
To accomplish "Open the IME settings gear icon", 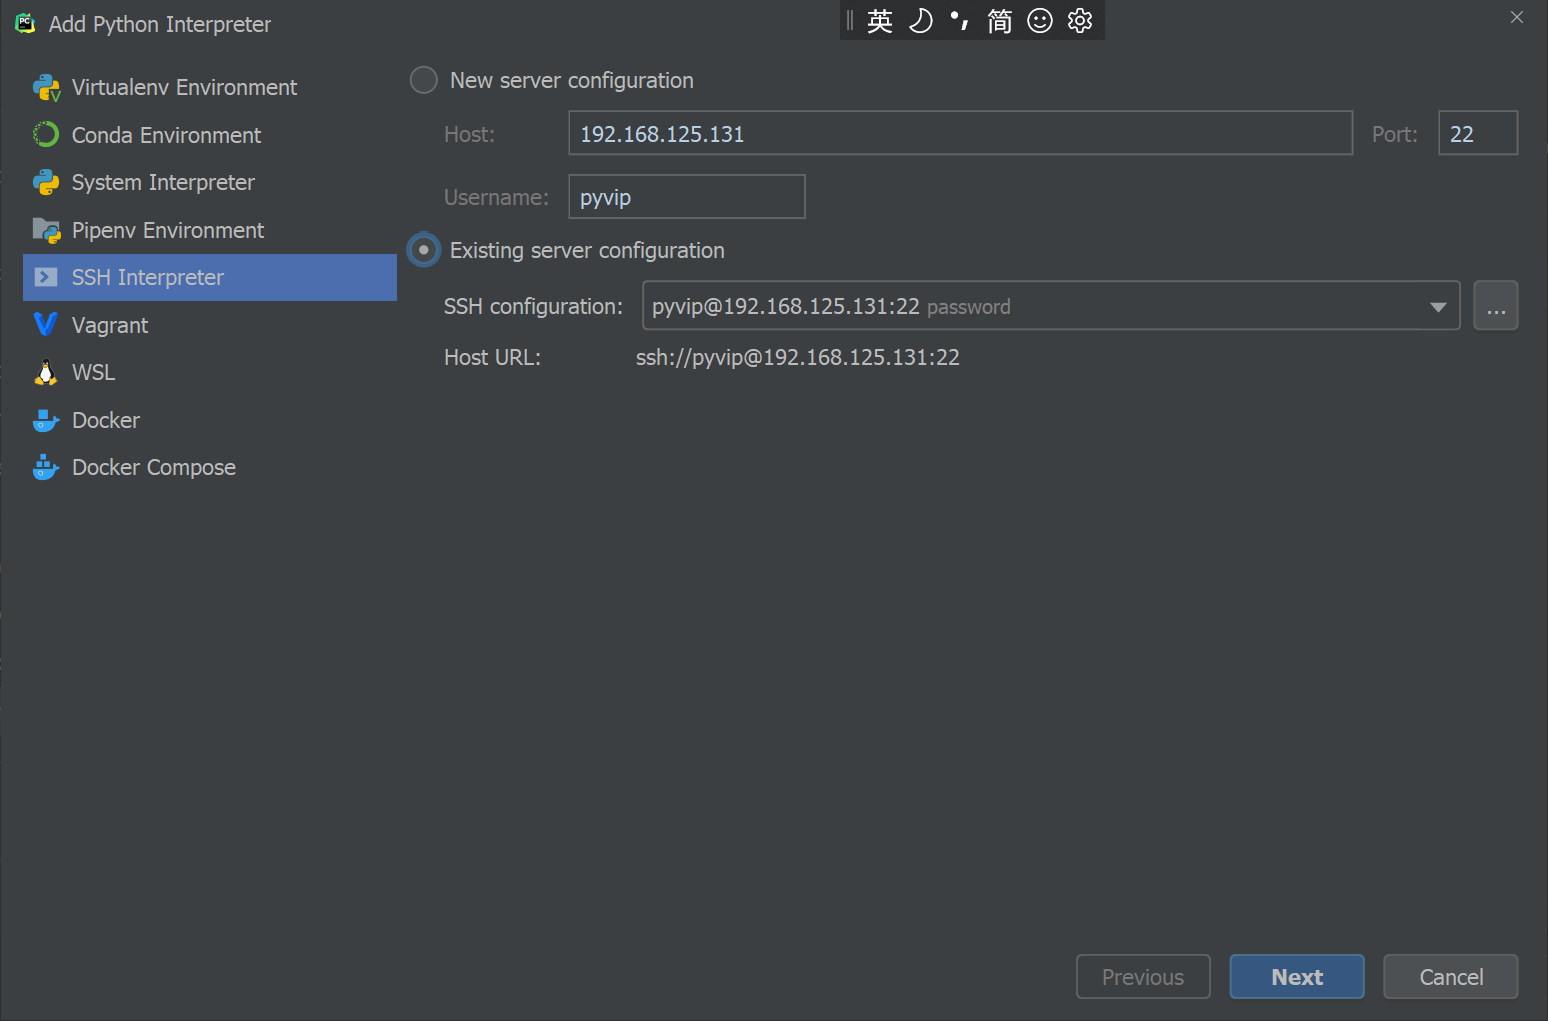I will (1080, 21).
